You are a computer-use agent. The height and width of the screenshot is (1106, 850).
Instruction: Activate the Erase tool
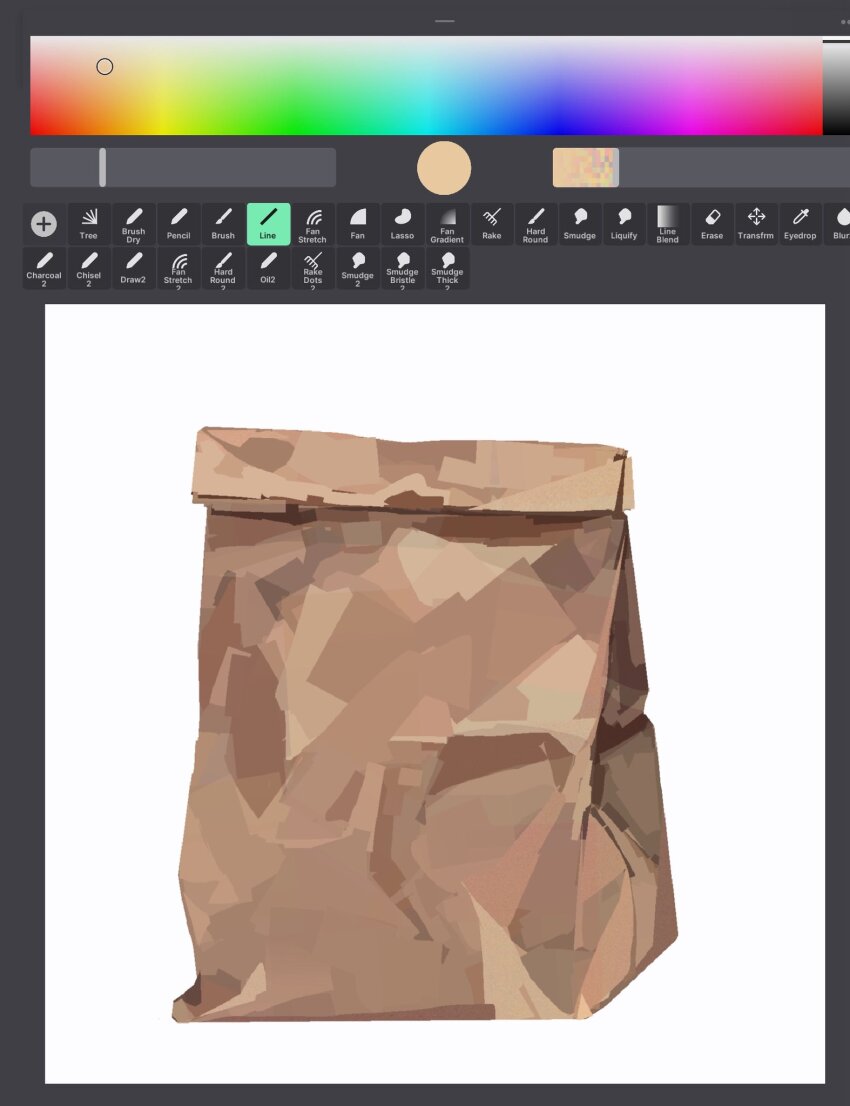pos(711,224)
